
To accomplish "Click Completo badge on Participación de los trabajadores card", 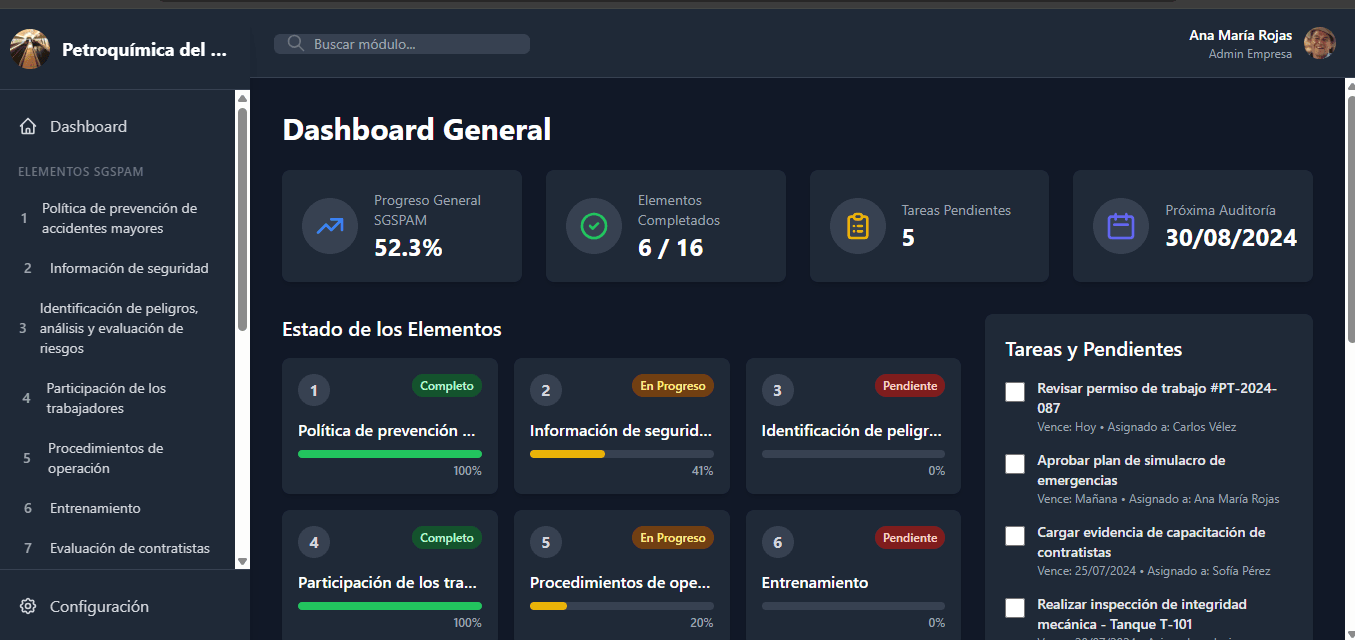I will click(447, 538).
